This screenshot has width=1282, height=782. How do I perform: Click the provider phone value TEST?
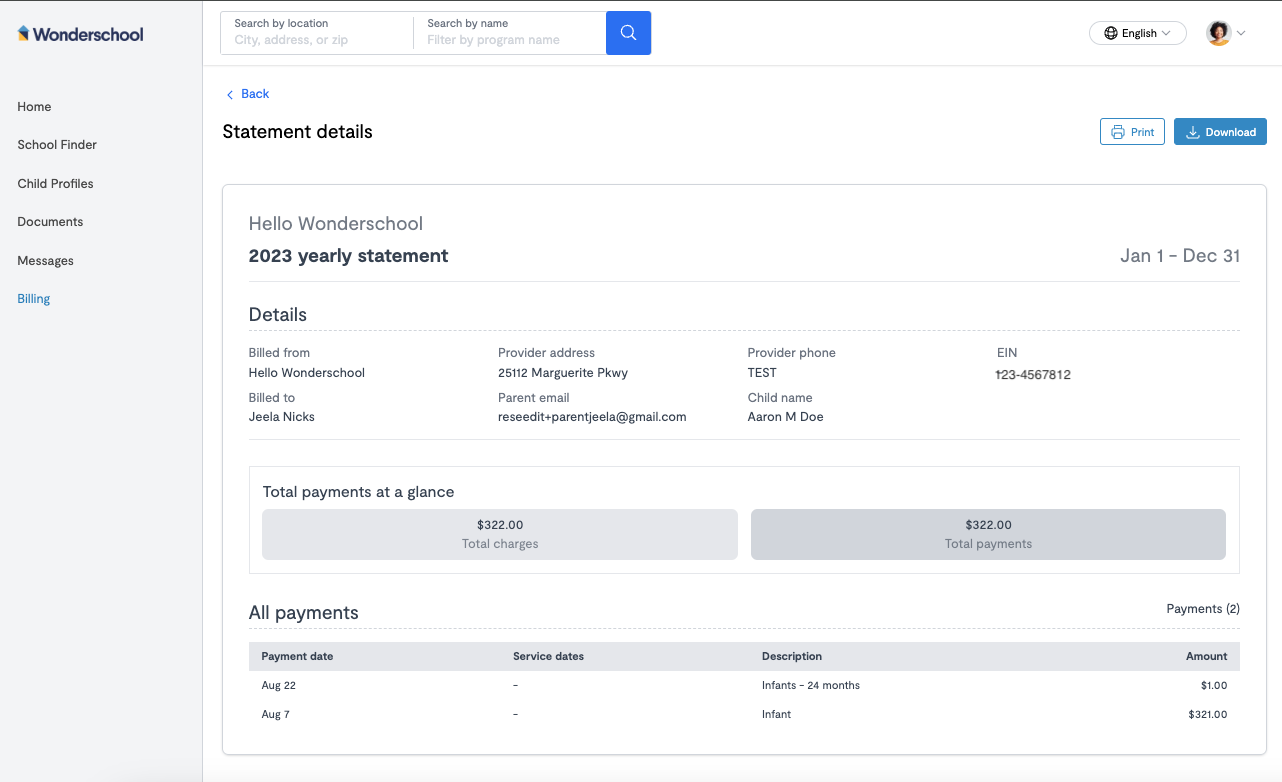(x=762, y=373)
